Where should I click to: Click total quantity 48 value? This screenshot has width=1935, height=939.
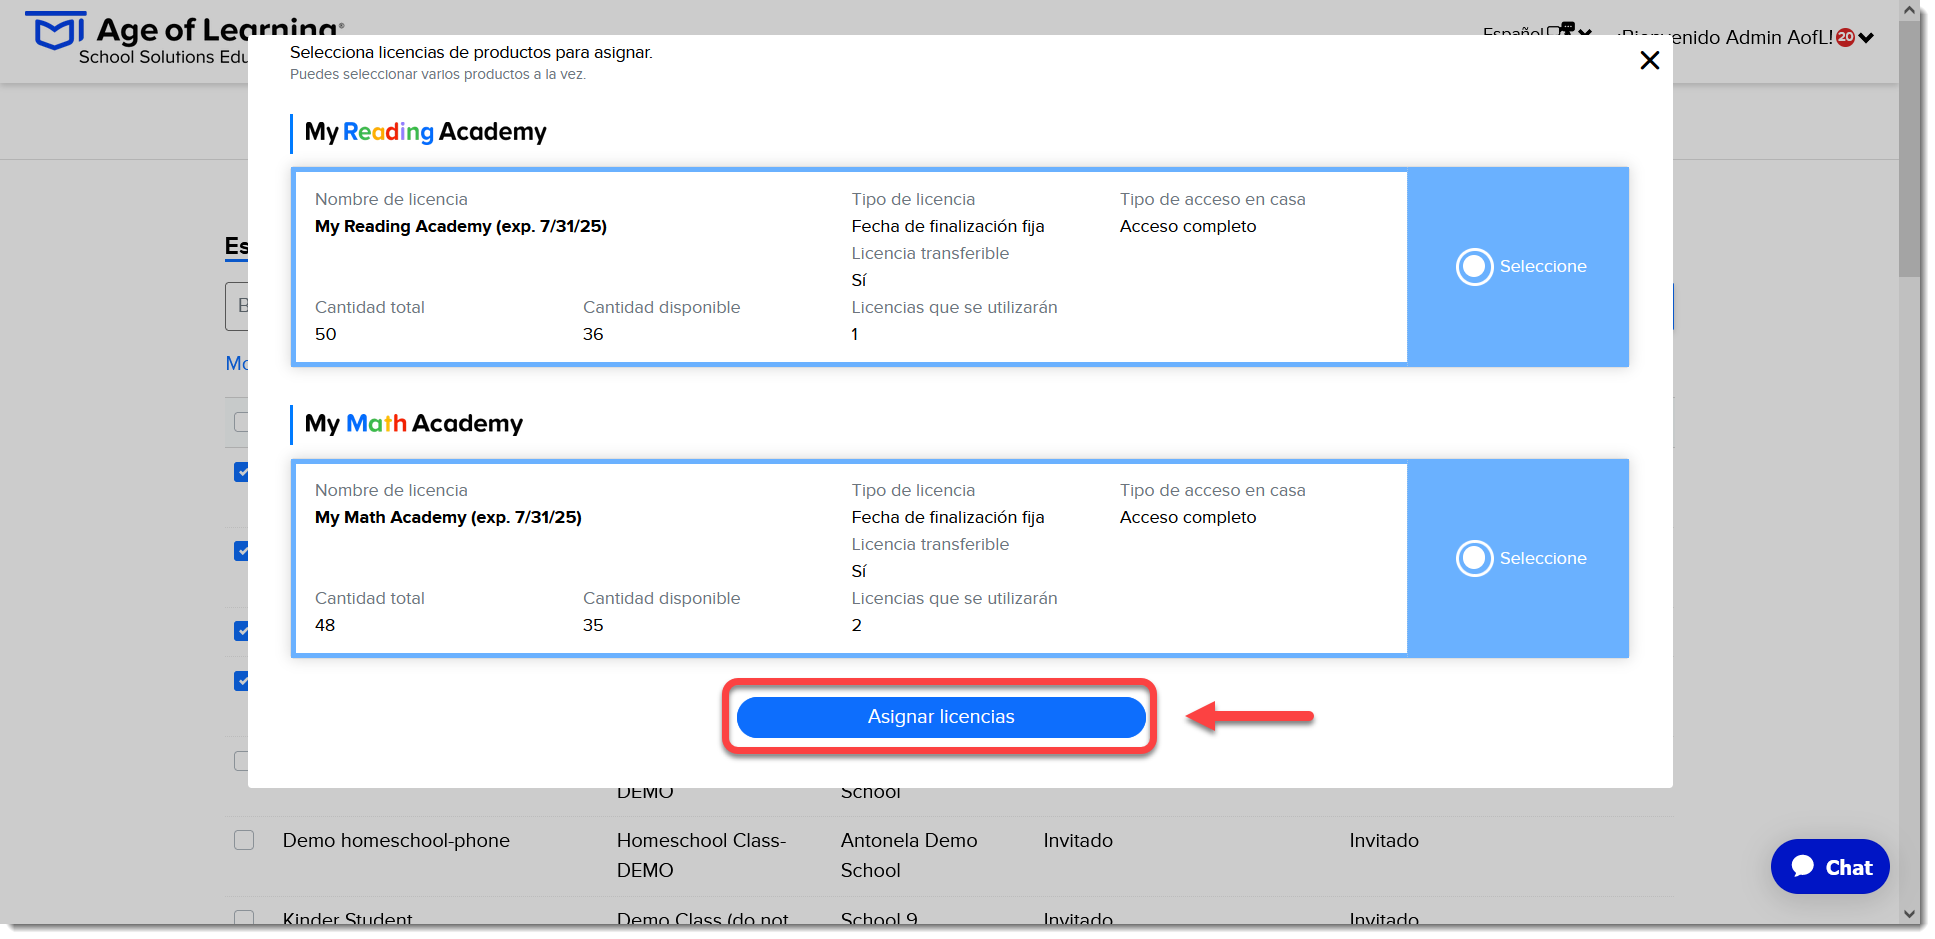[x=325, y=625]
